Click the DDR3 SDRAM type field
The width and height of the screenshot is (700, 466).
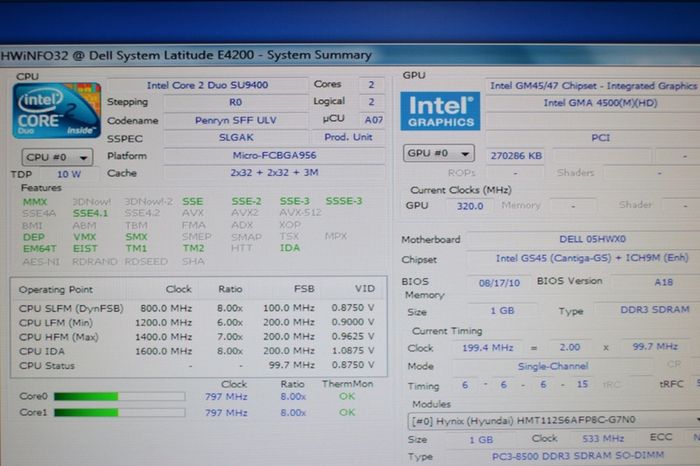(x=647, y=310)
